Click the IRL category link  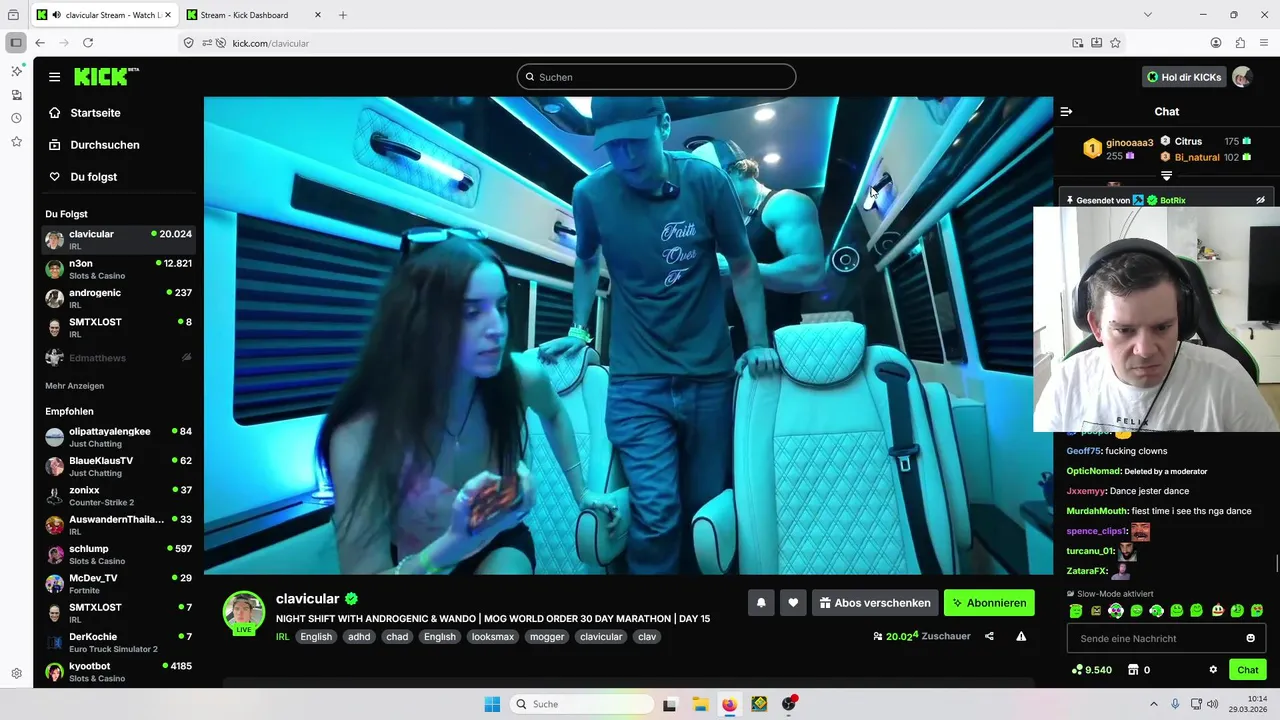(x=283, y=637)
